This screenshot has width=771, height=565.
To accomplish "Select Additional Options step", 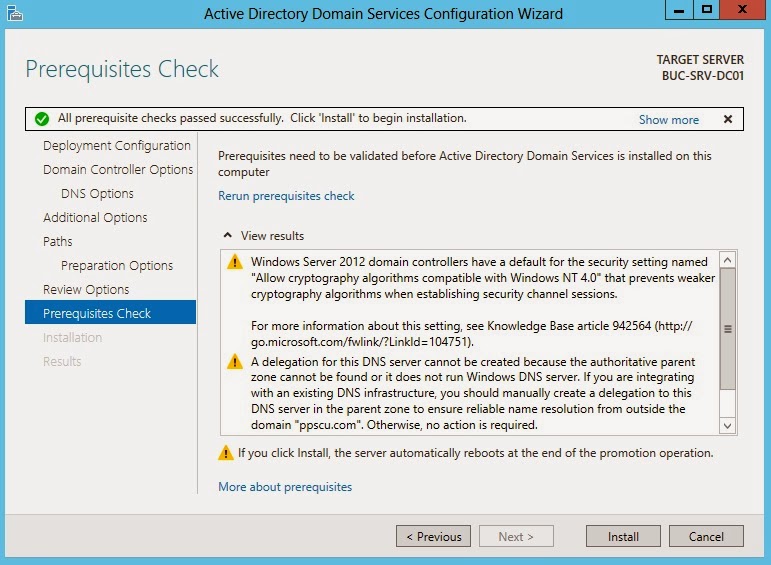I will (x=95, y=217).
